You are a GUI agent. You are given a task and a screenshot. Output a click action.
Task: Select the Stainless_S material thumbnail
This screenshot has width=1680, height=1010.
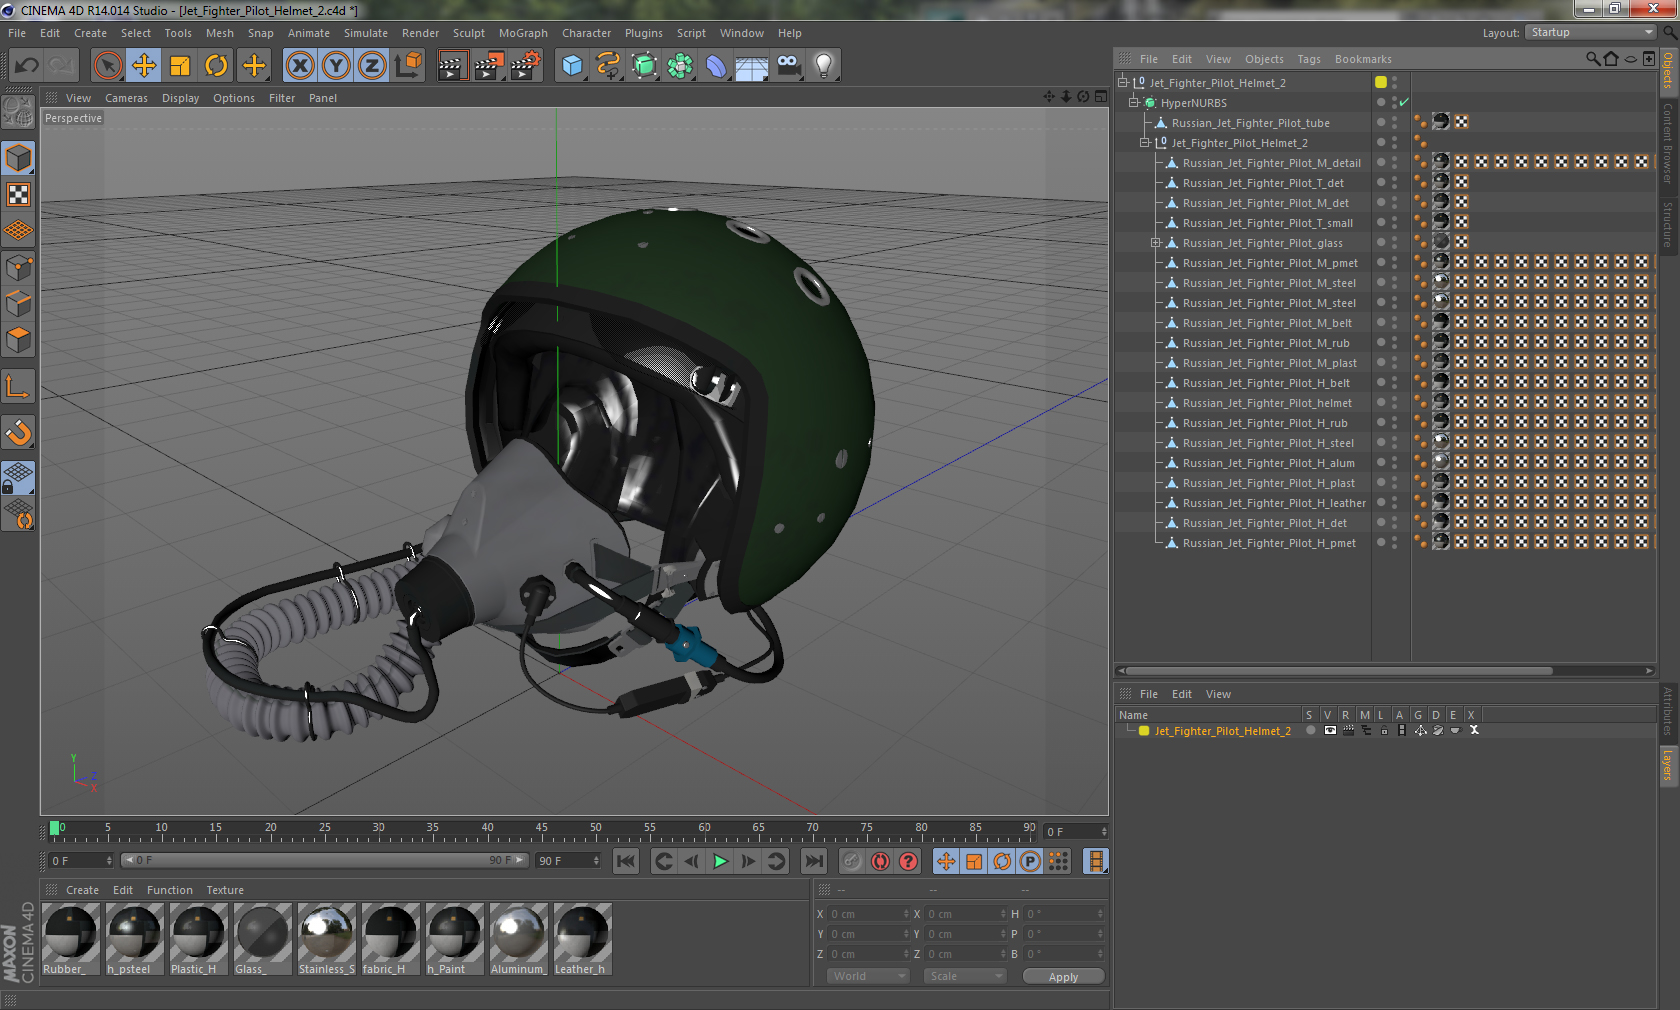[327, 939]
